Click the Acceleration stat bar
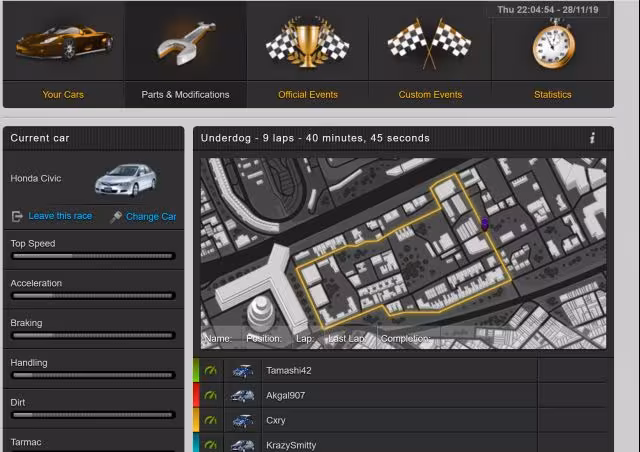Image resolution: width=640 pixels, height=452 pixels. (x=93, y=296)
